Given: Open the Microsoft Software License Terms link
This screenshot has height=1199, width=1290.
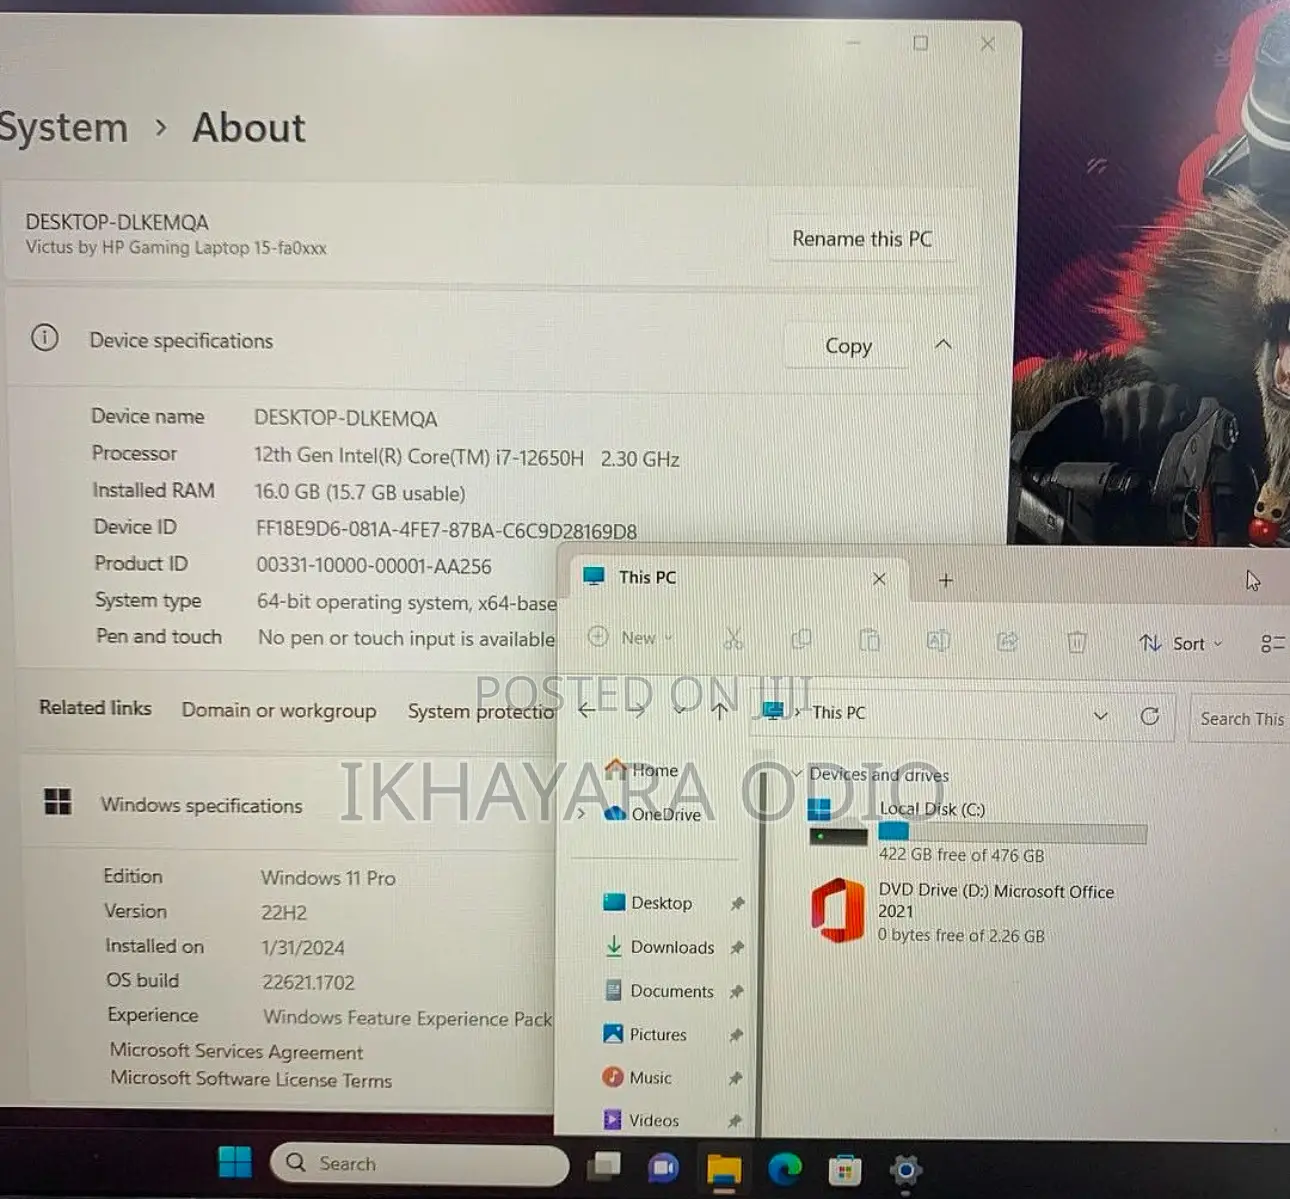Looking at the screenshot, I should pos(251,1079).
